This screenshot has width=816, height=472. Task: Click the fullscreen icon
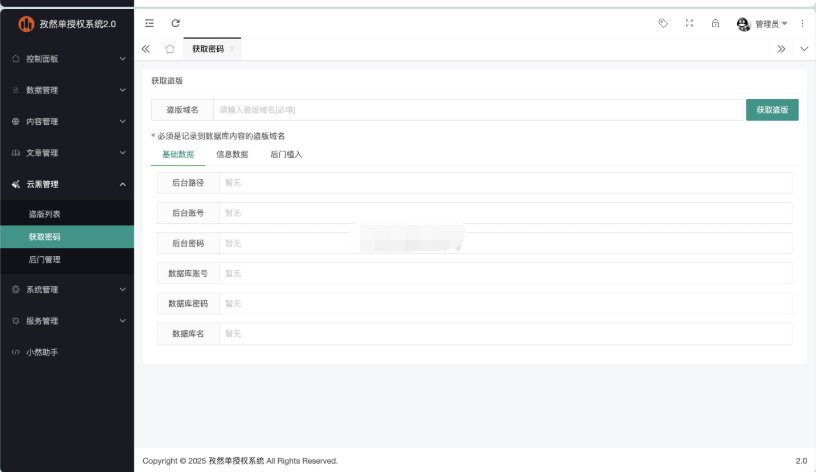(x=690, y=23)
